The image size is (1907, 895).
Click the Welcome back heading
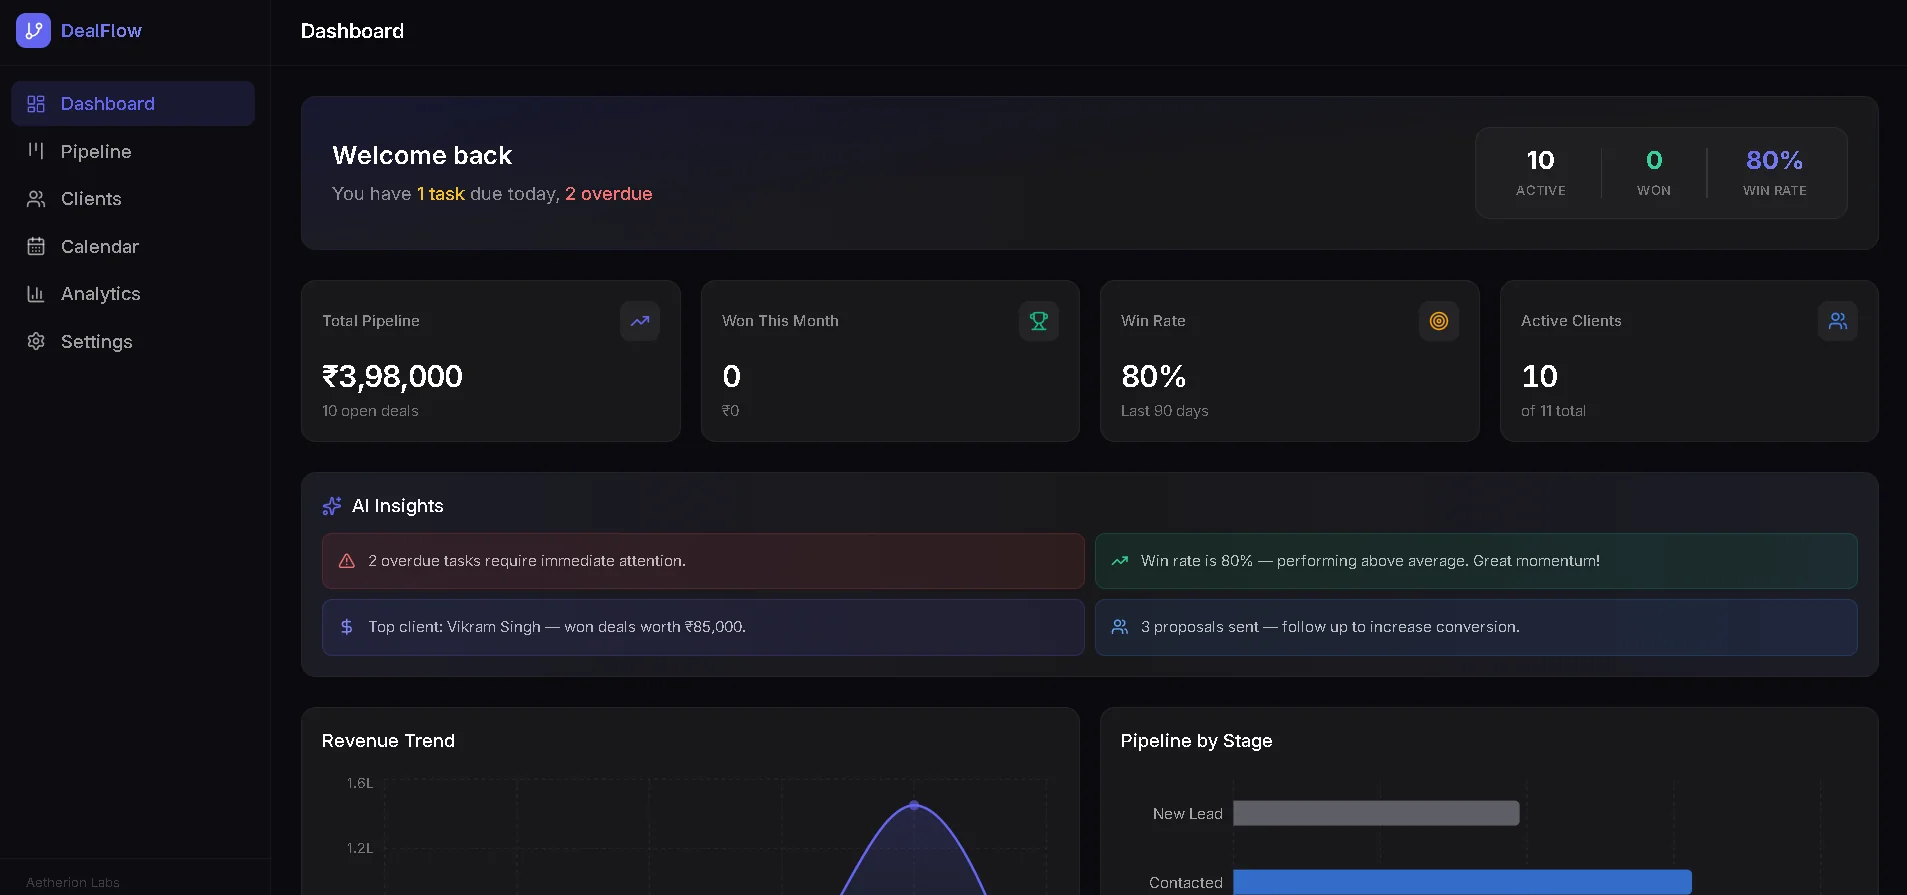pos(422,155)
